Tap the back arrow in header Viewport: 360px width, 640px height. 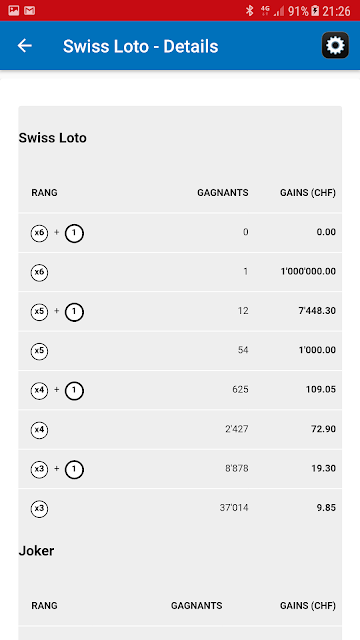point(24,46)
